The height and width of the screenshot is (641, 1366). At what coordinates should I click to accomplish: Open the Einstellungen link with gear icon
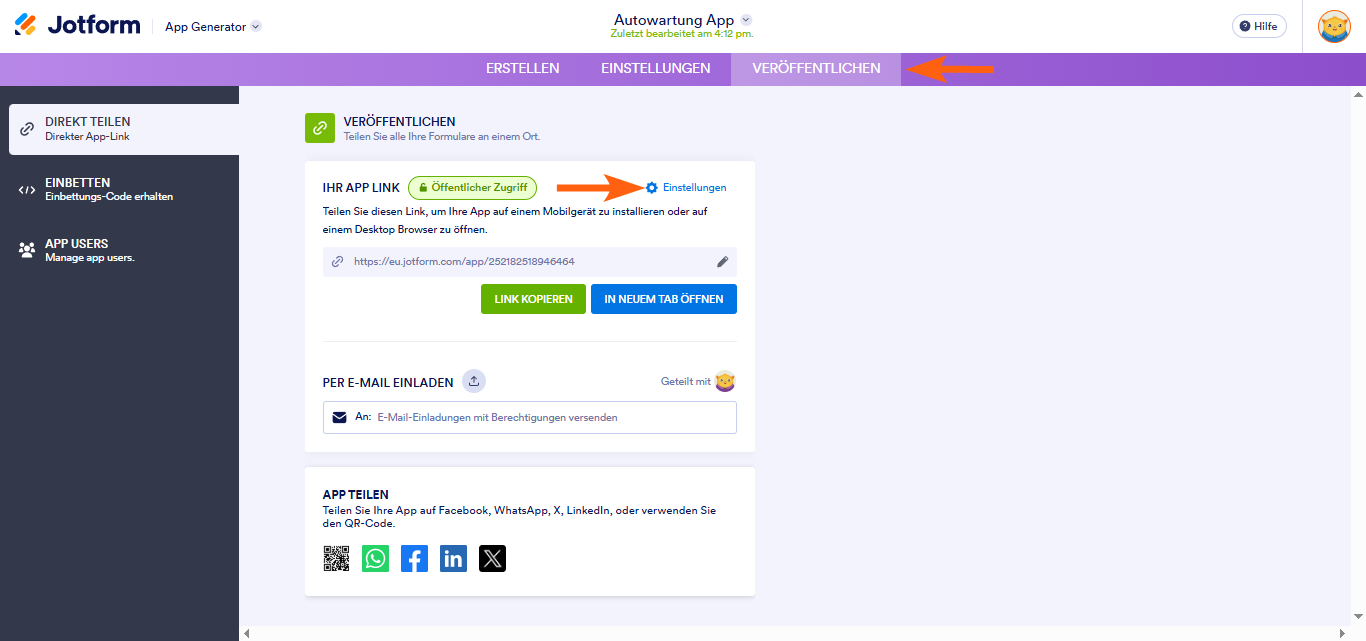pos(686,187)
